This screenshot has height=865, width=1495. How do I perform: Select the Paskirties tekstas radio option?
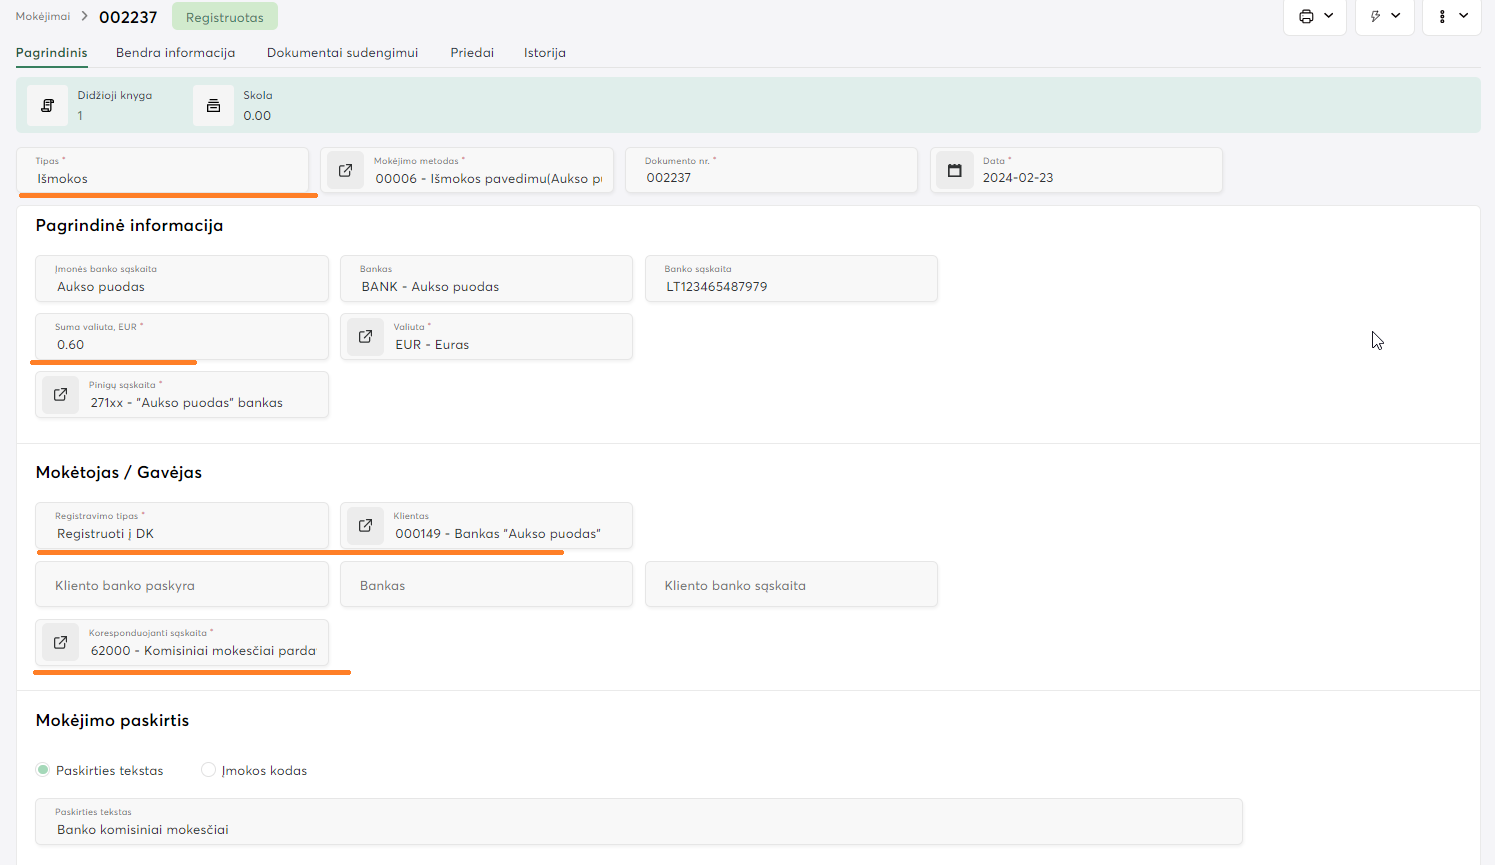[x=43, y=770]
